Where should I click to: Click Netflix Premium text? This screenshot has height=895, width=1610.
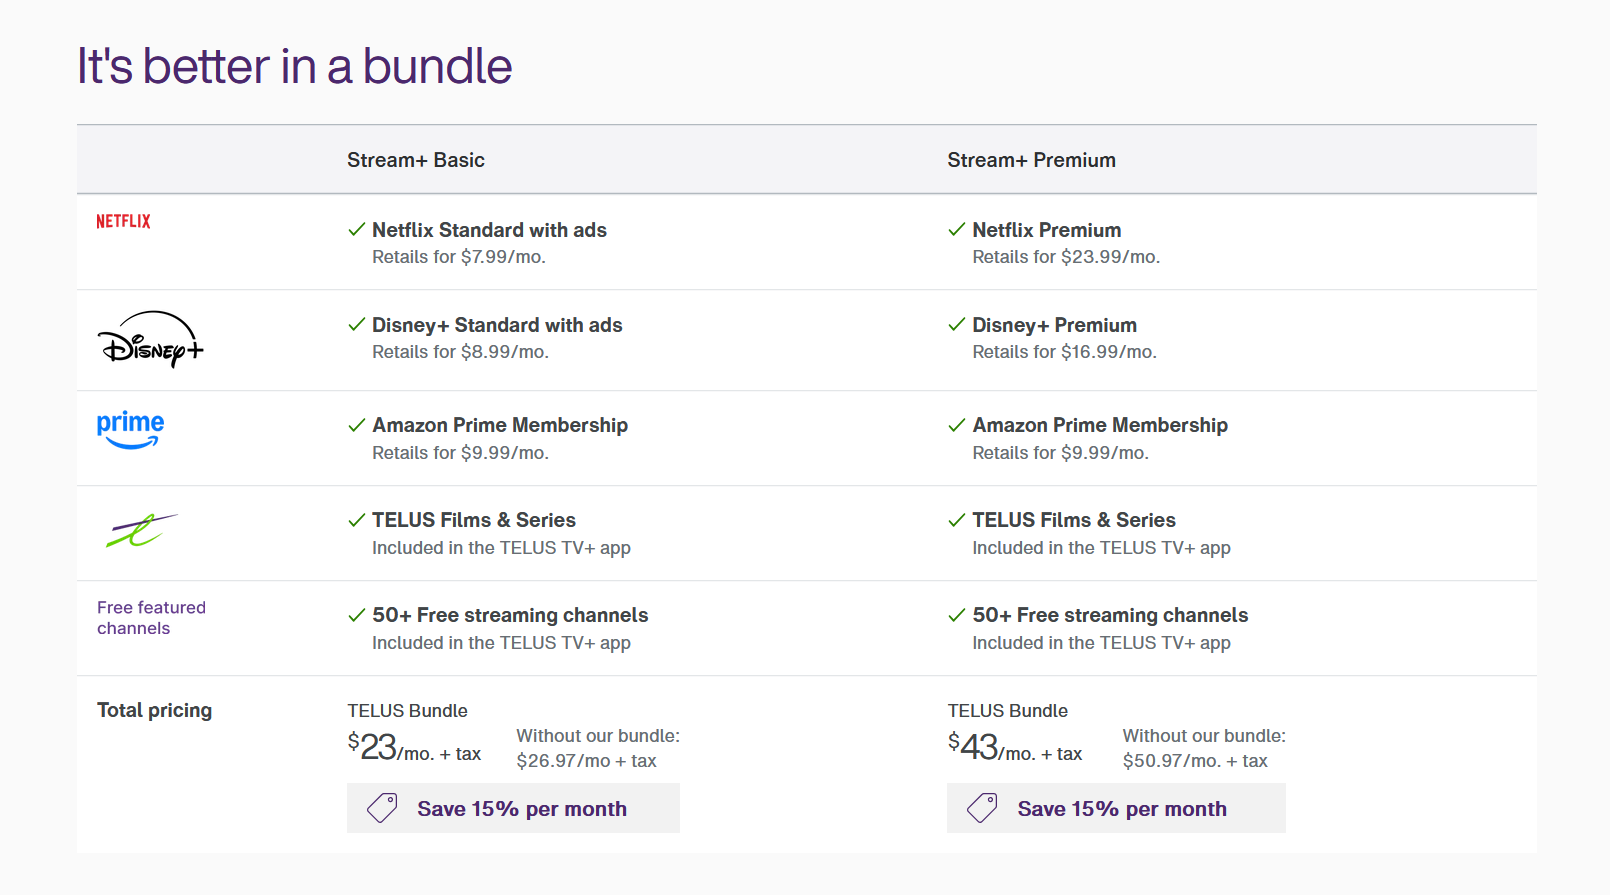pyautogui.click(x=1046, y=230)
